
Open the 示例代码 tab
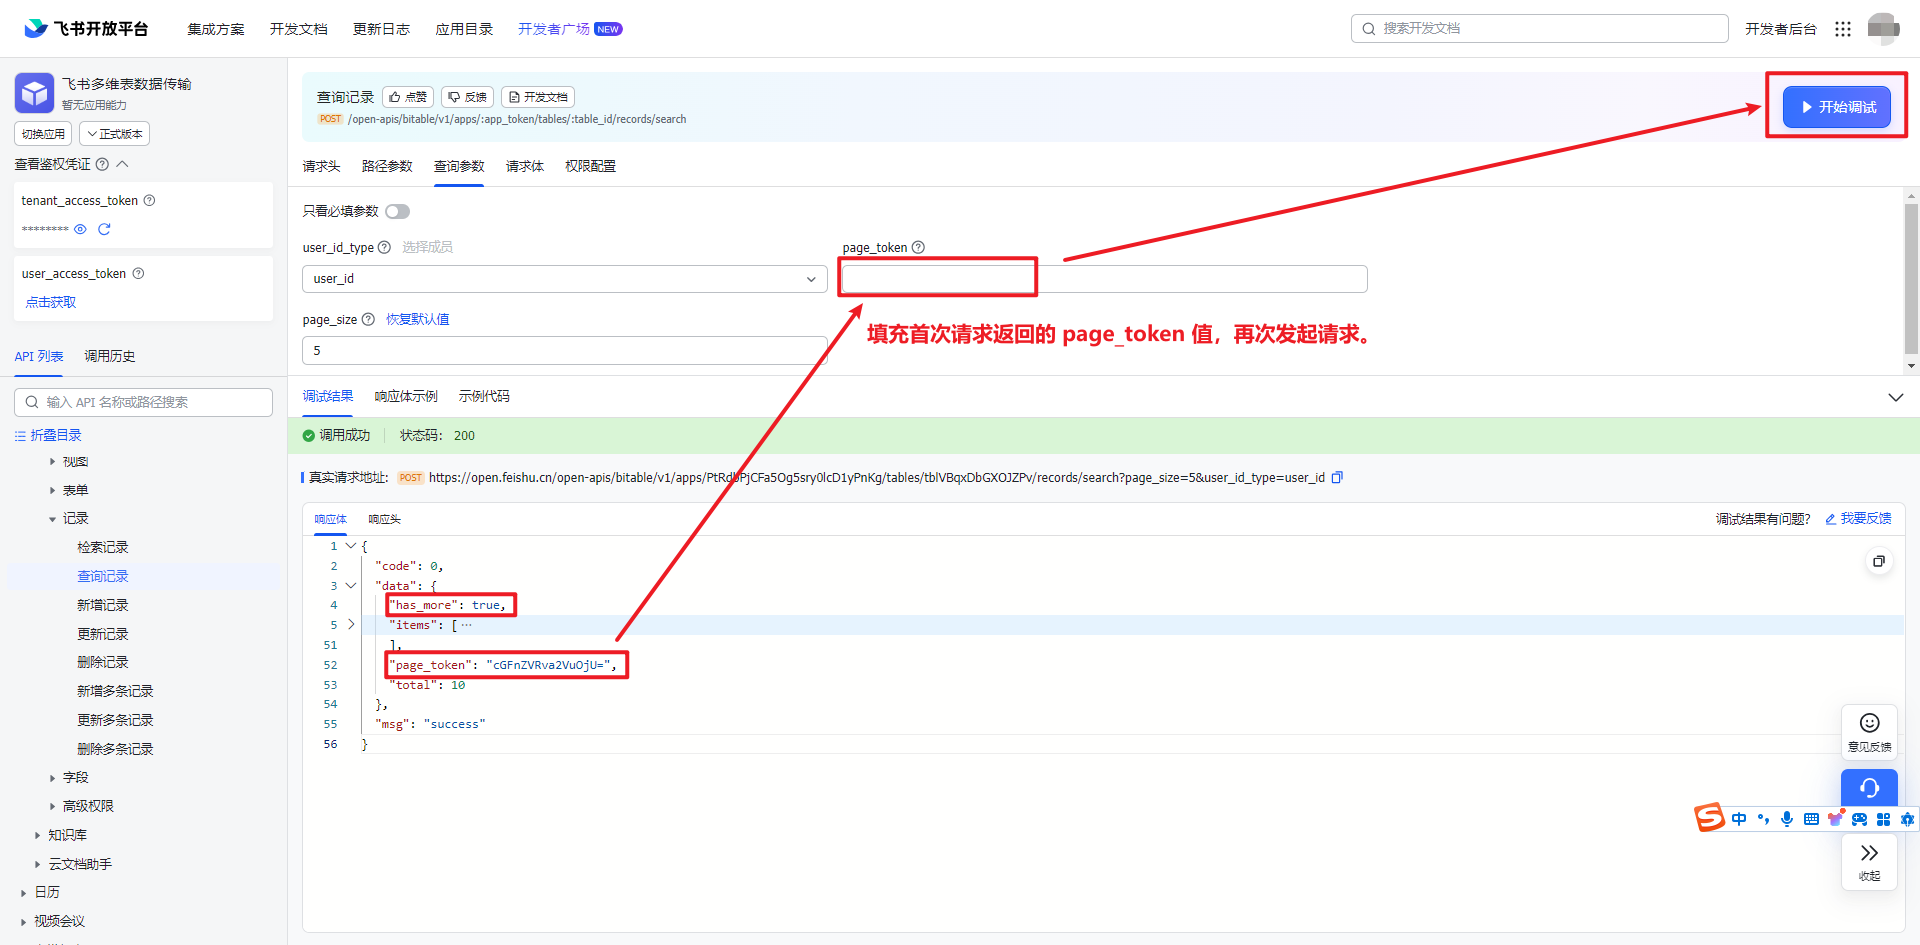[484, 397]
